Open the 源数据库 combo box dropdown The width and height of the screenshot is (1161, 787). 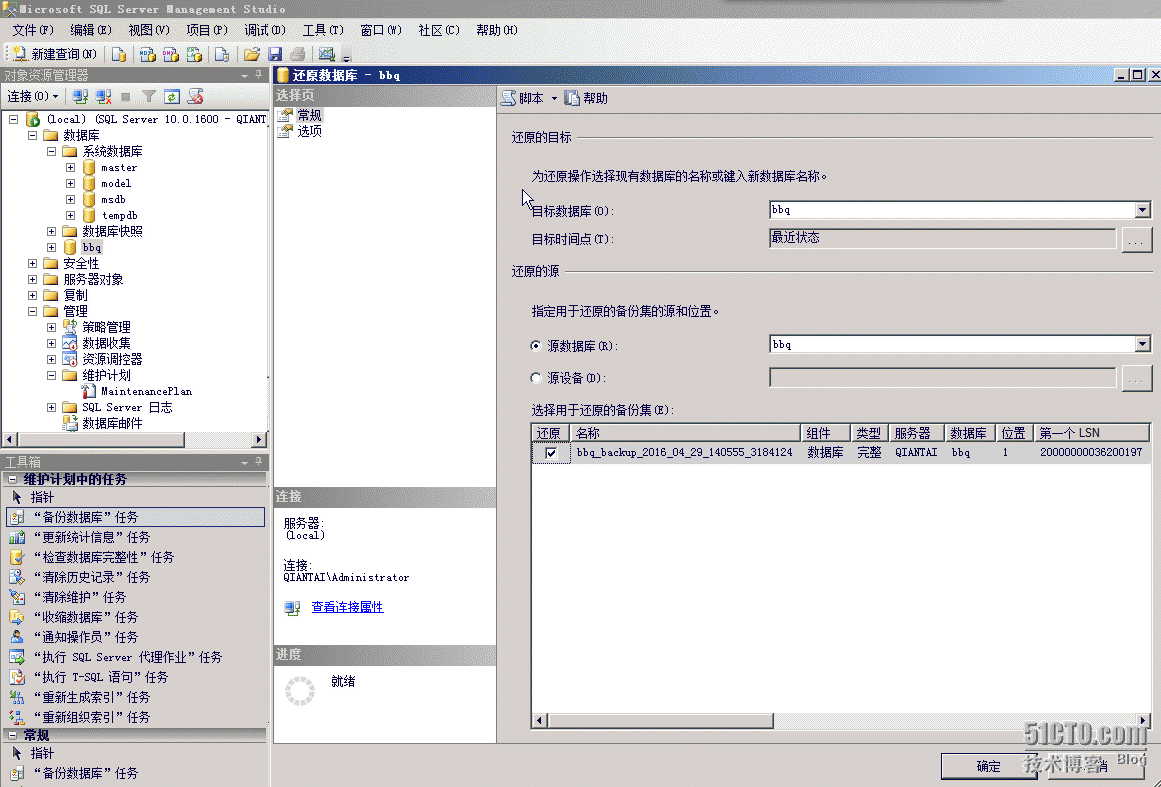[x=1142, y=344]
